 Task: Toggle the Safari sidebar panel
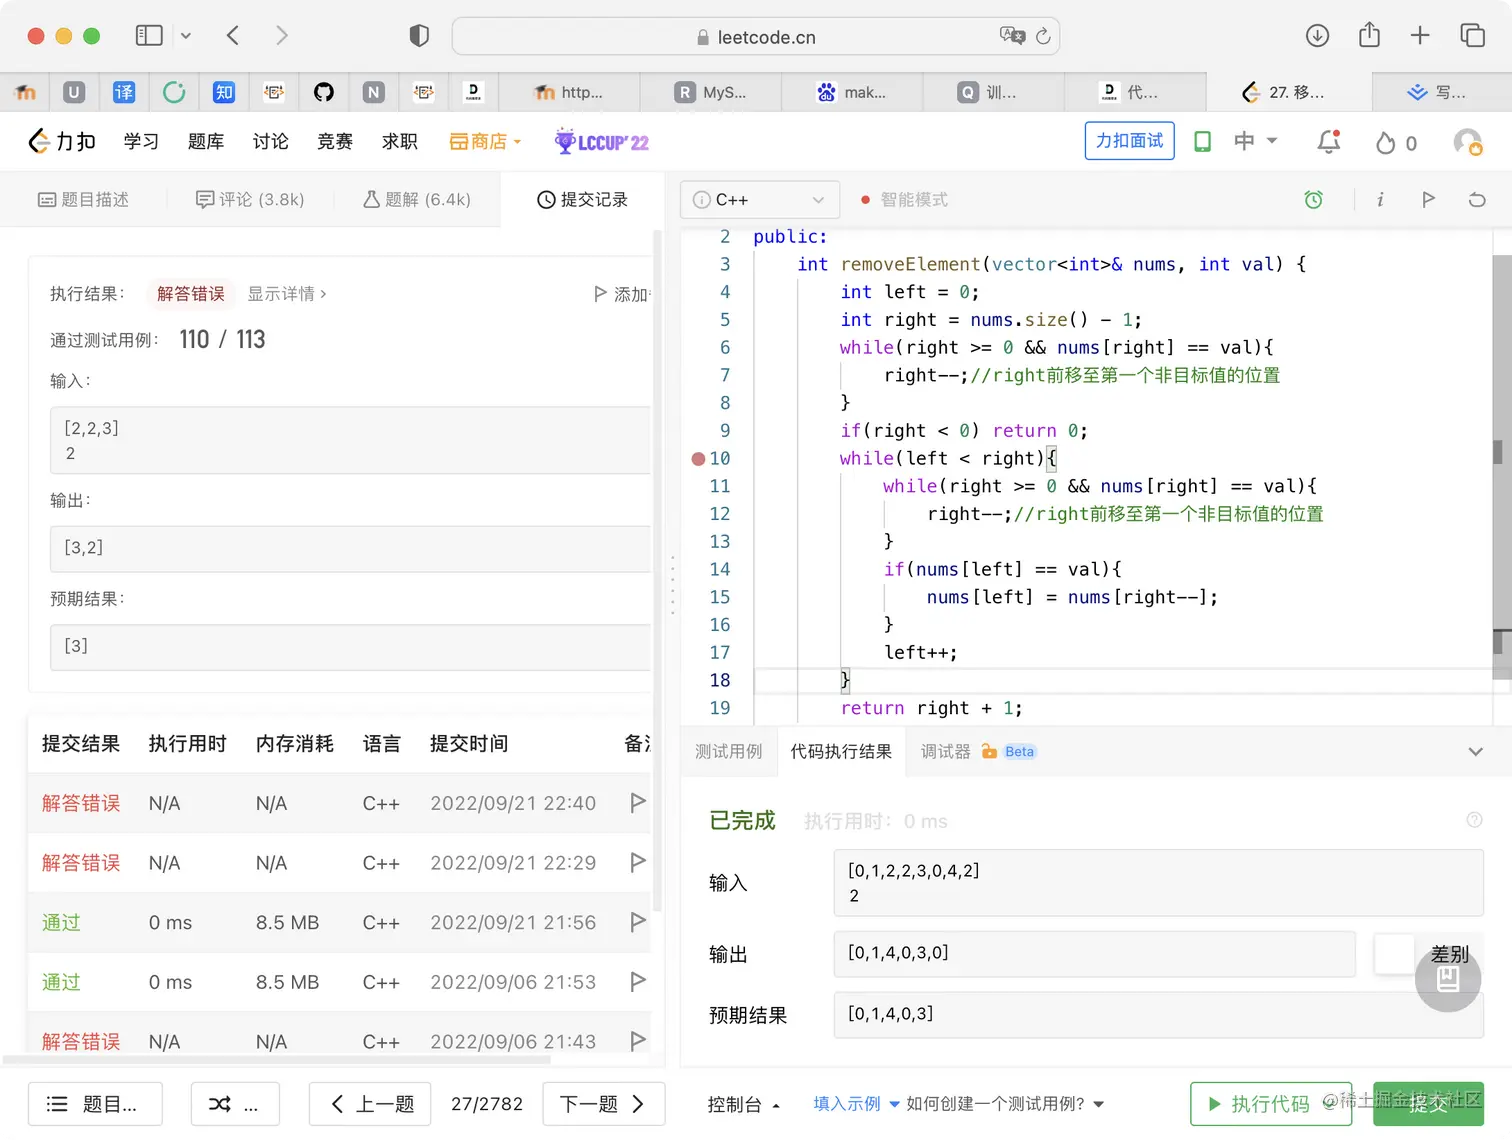pyautogui.click(x=149, y=36)
